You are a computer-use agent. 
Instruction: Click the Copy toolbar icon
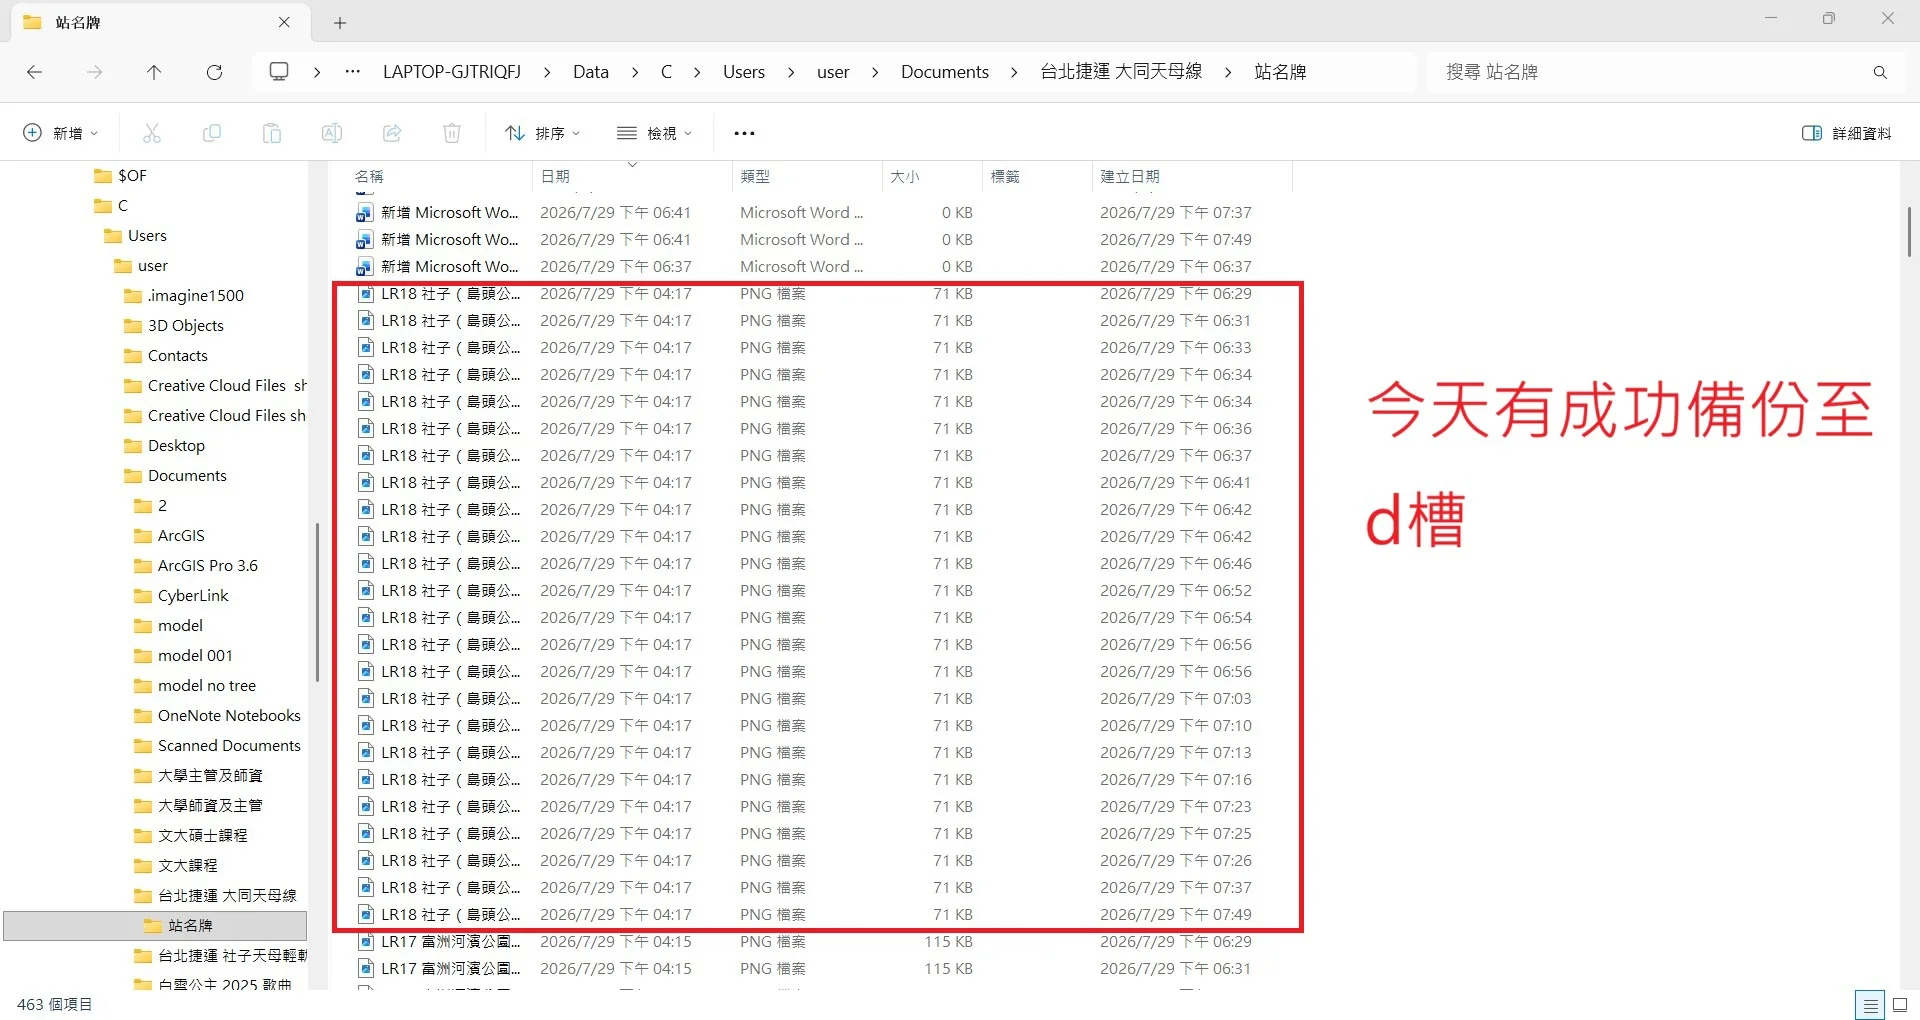coord(212,133)
